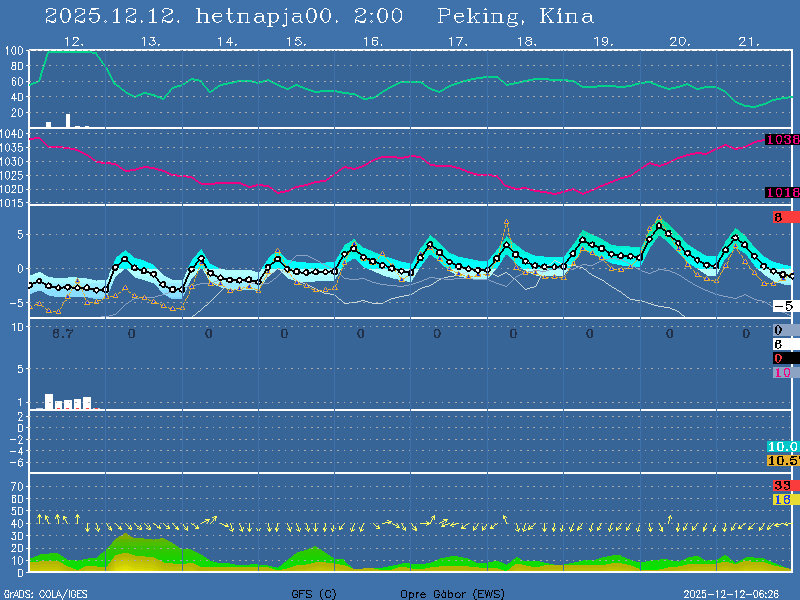
Task: Select day 15 on the date axis
Action: [x=295, y=41]
